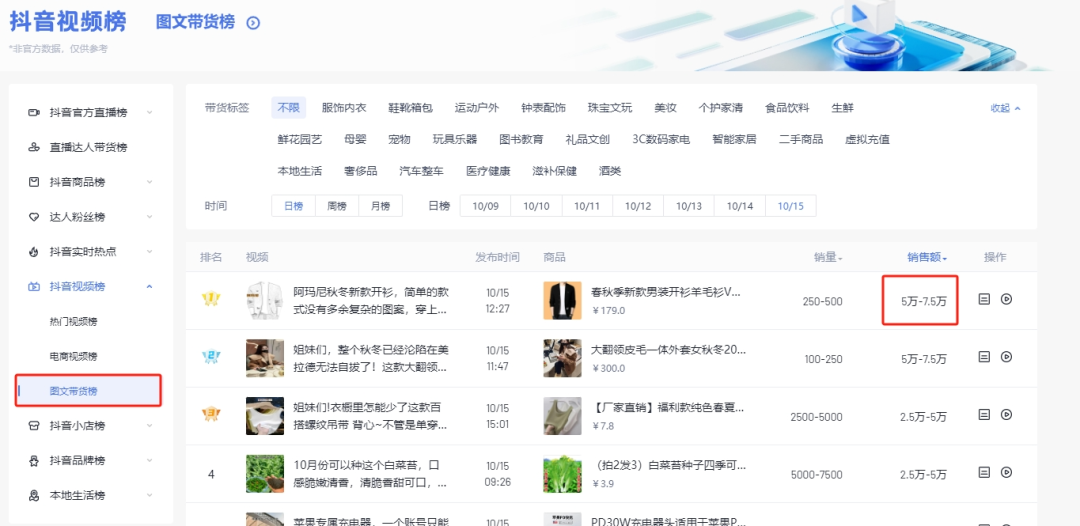
Task: Open the 电商视频榜 submenu item
Action: 74,356
